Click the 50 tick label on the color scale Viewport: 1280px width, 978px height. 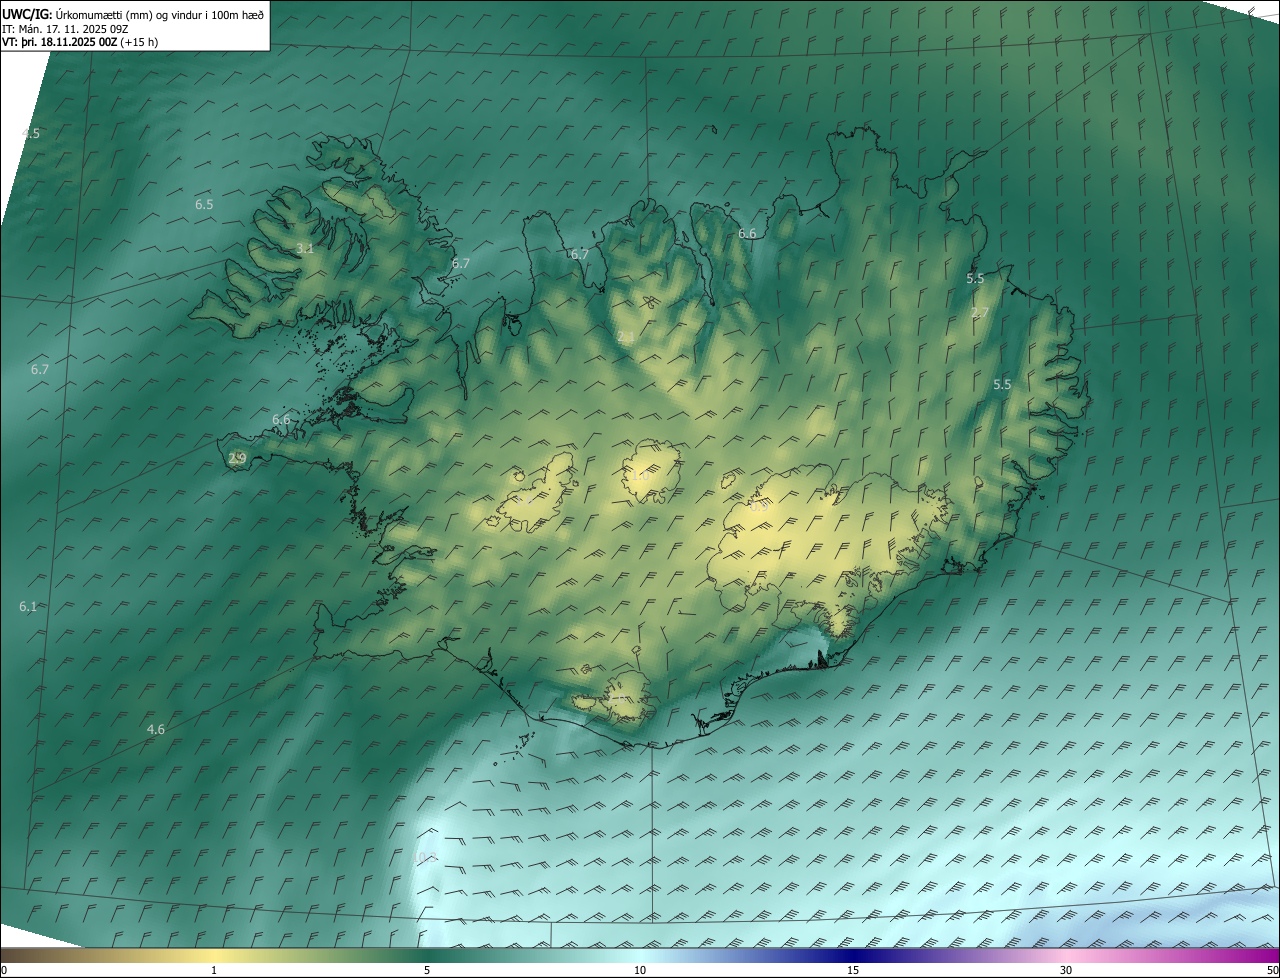(x=1272, y=971)
